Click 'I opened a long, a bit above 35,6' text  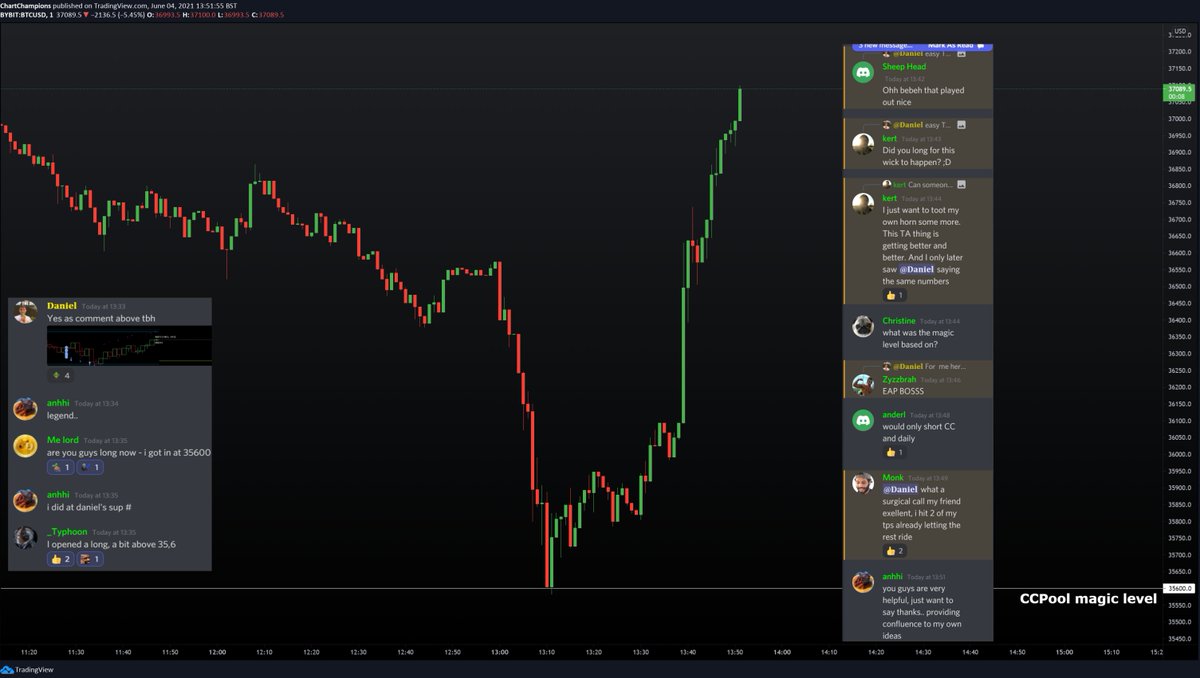(x=111, y=544)
